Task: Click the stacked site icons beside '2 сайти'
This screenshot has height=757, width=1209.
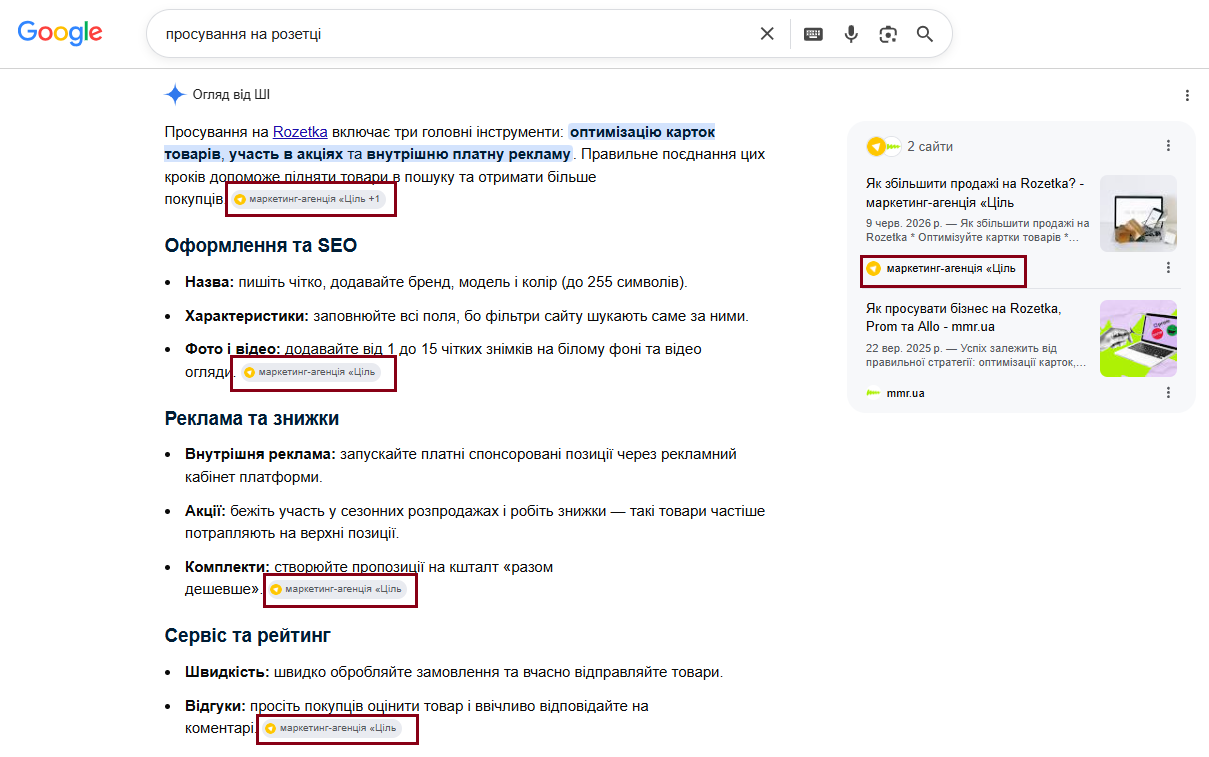Action: pyautogui.click(x=883, y=146)
